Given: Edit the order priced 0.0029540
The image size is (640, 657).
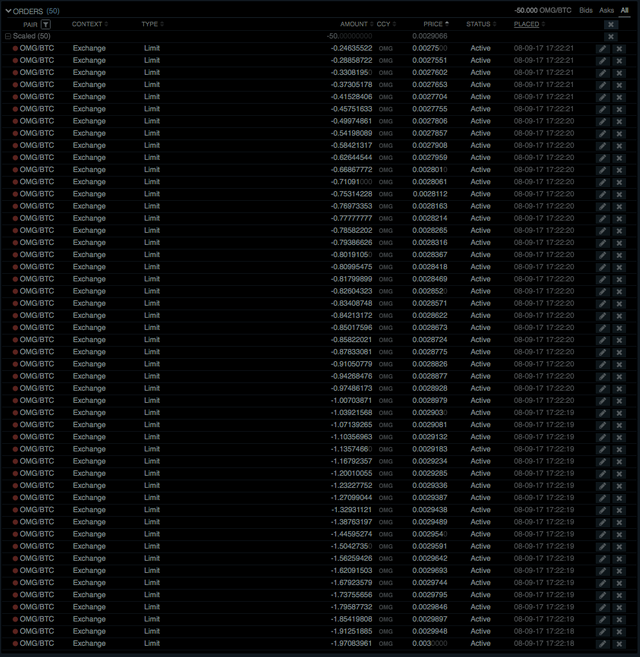Looking at the screenshot, I should (x=602, y=535).
